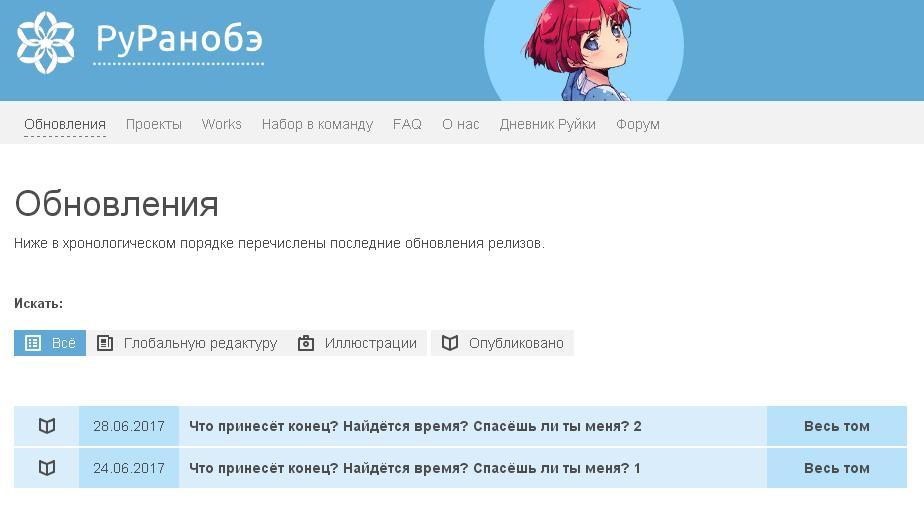Visit the Форум link
The image size is (924, 531).
pos(638,124)
